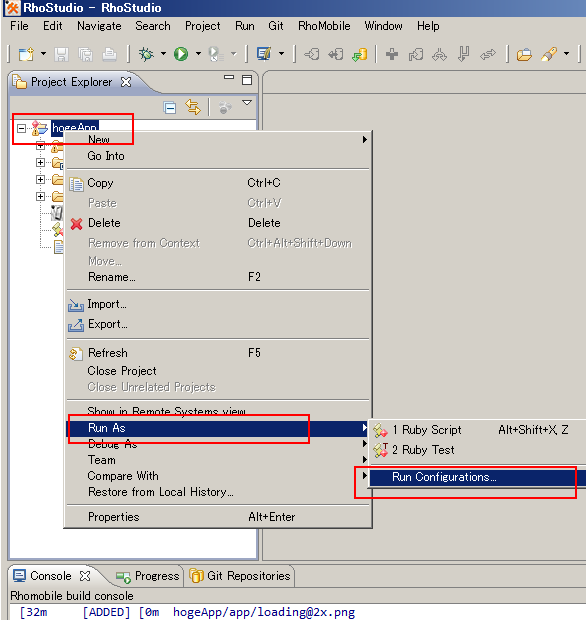Click the green Run button icon
This screenshot has width=586, height=620.
tap(181, 54)
